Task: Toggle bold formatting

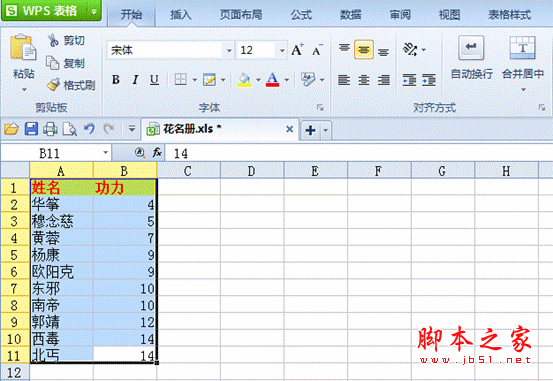Action: coord(116,80)
